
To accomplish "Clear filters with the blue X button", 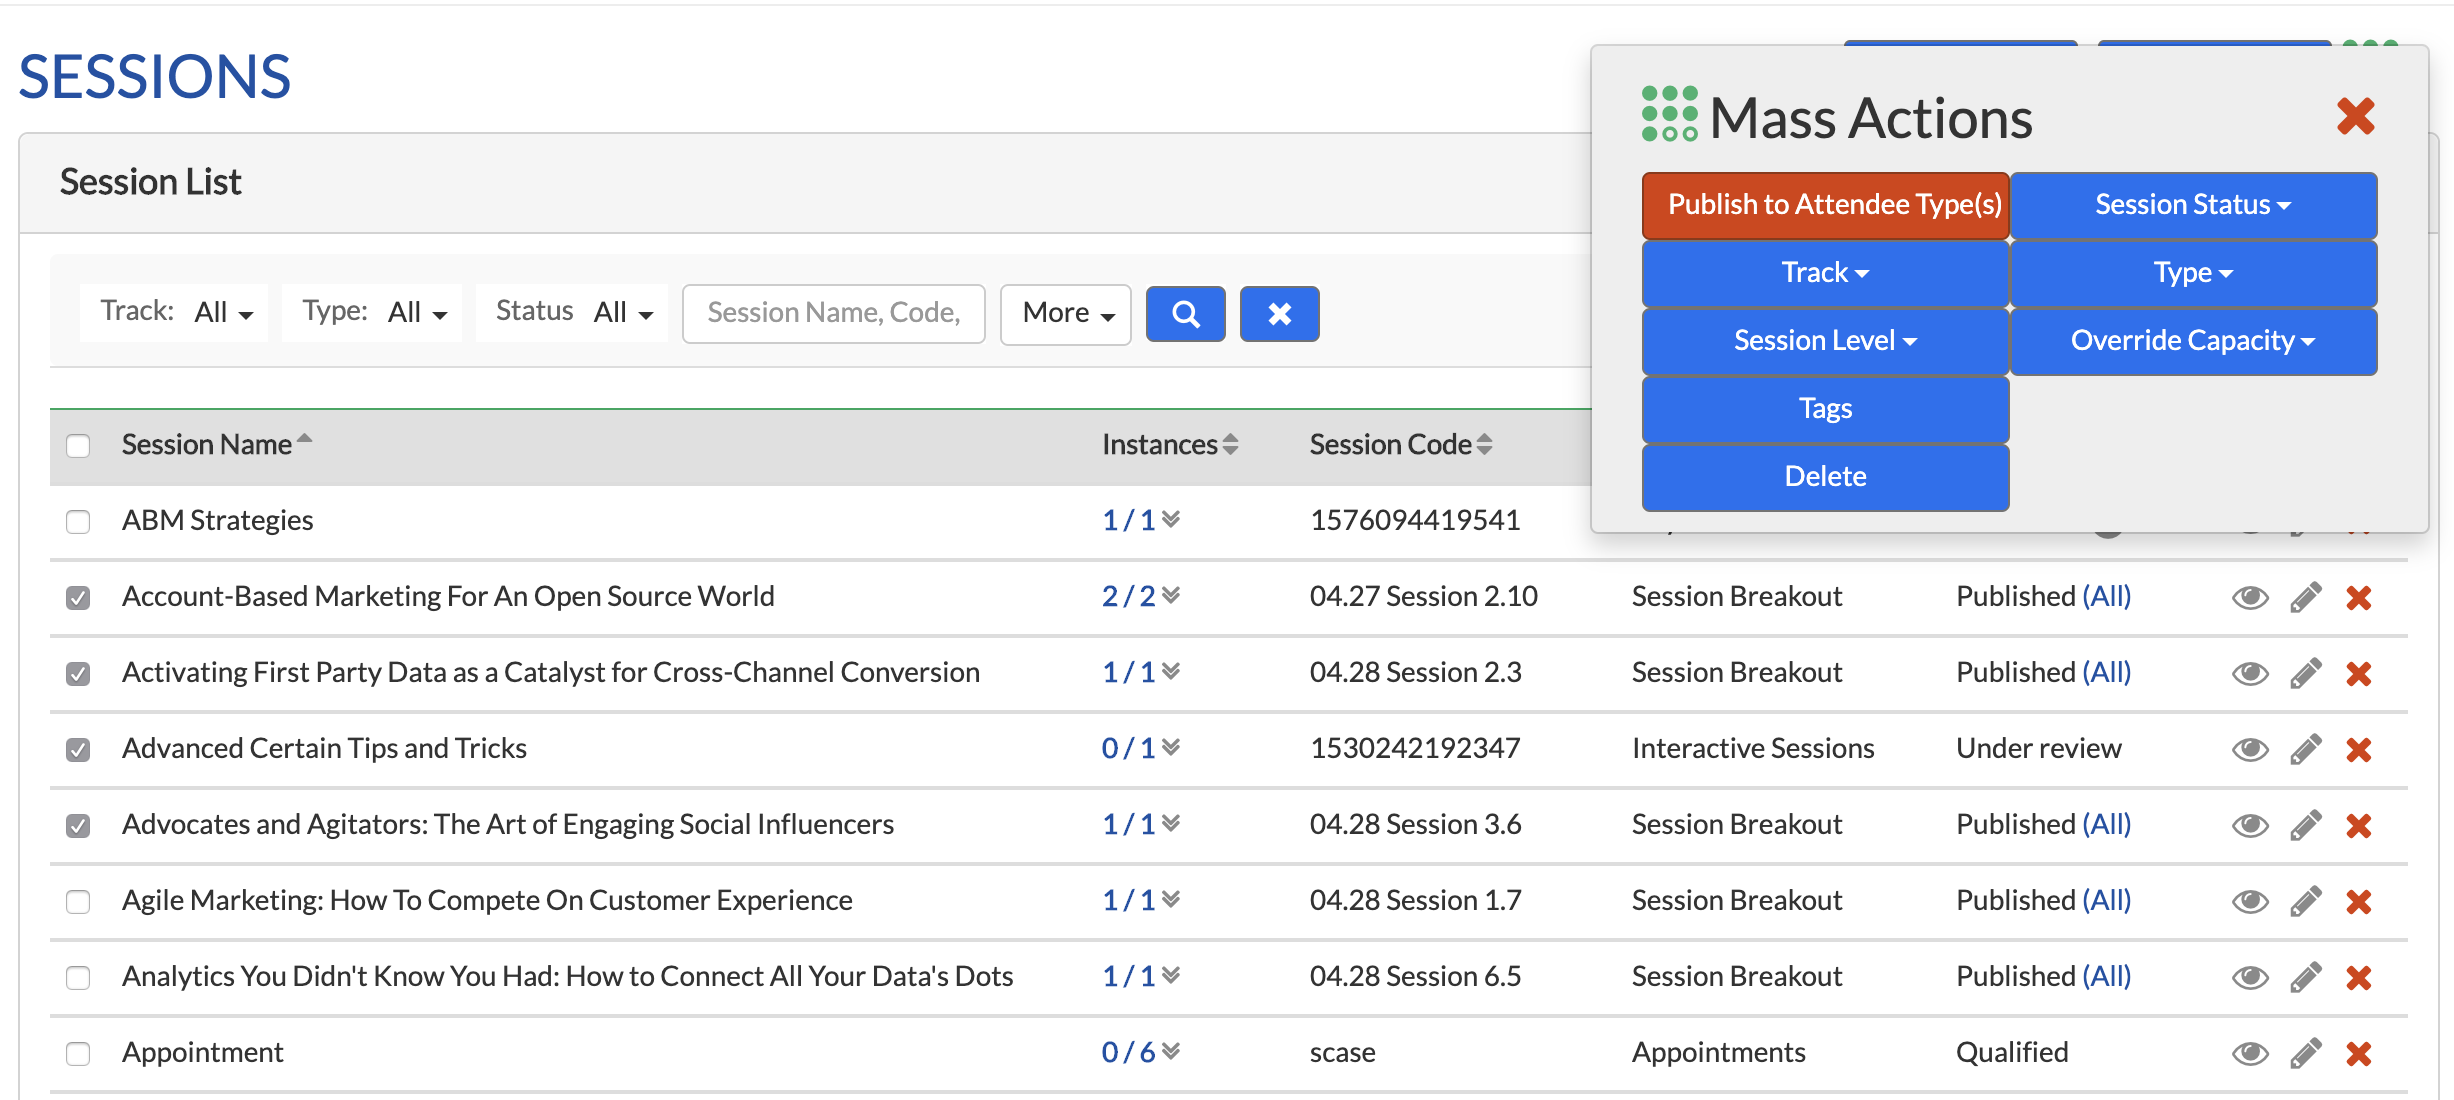I will click(1279, 314).
